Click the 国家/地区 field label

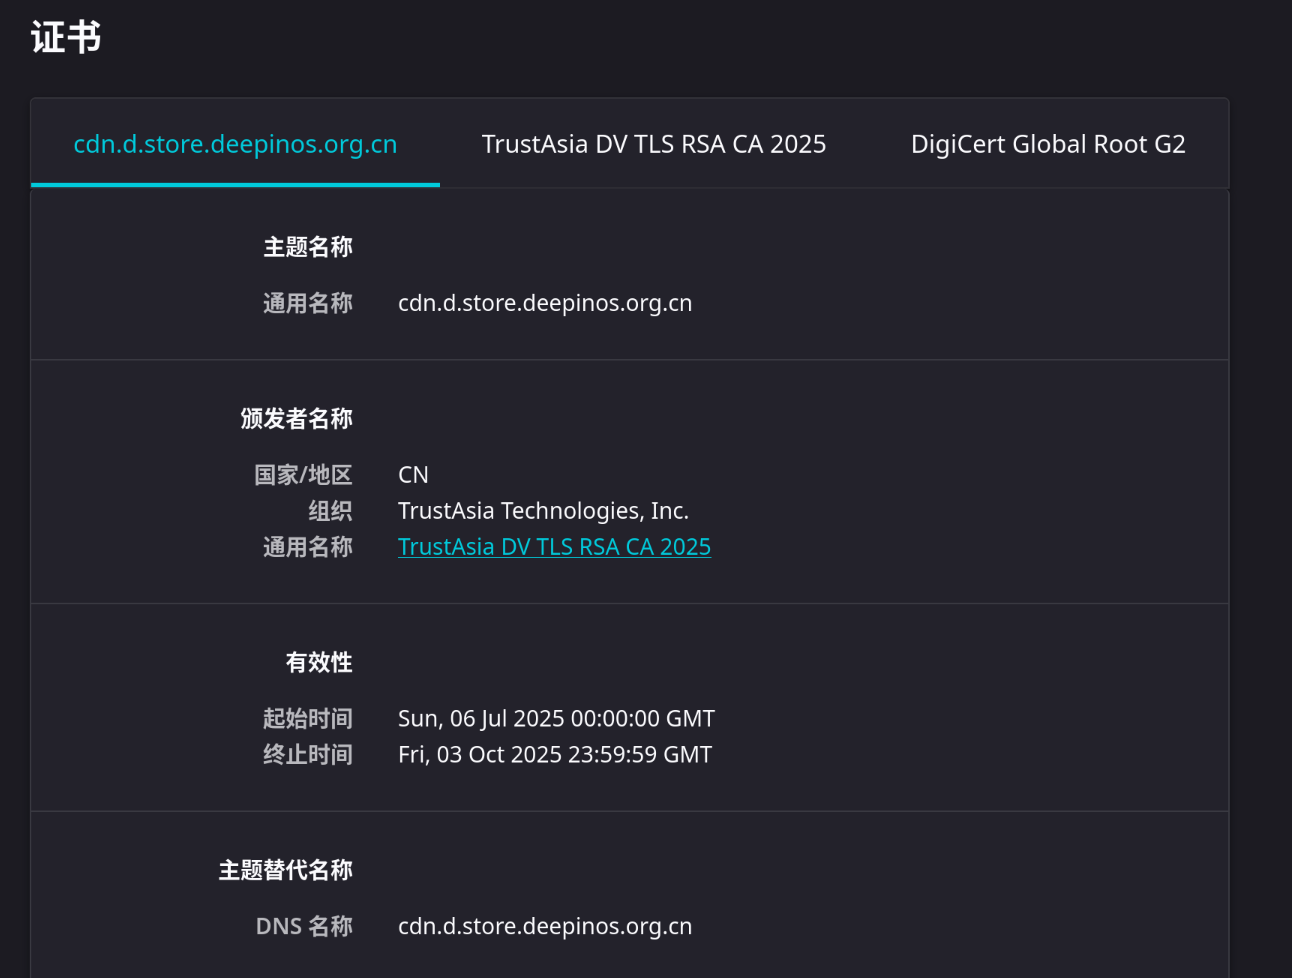[x=302, y=475]
